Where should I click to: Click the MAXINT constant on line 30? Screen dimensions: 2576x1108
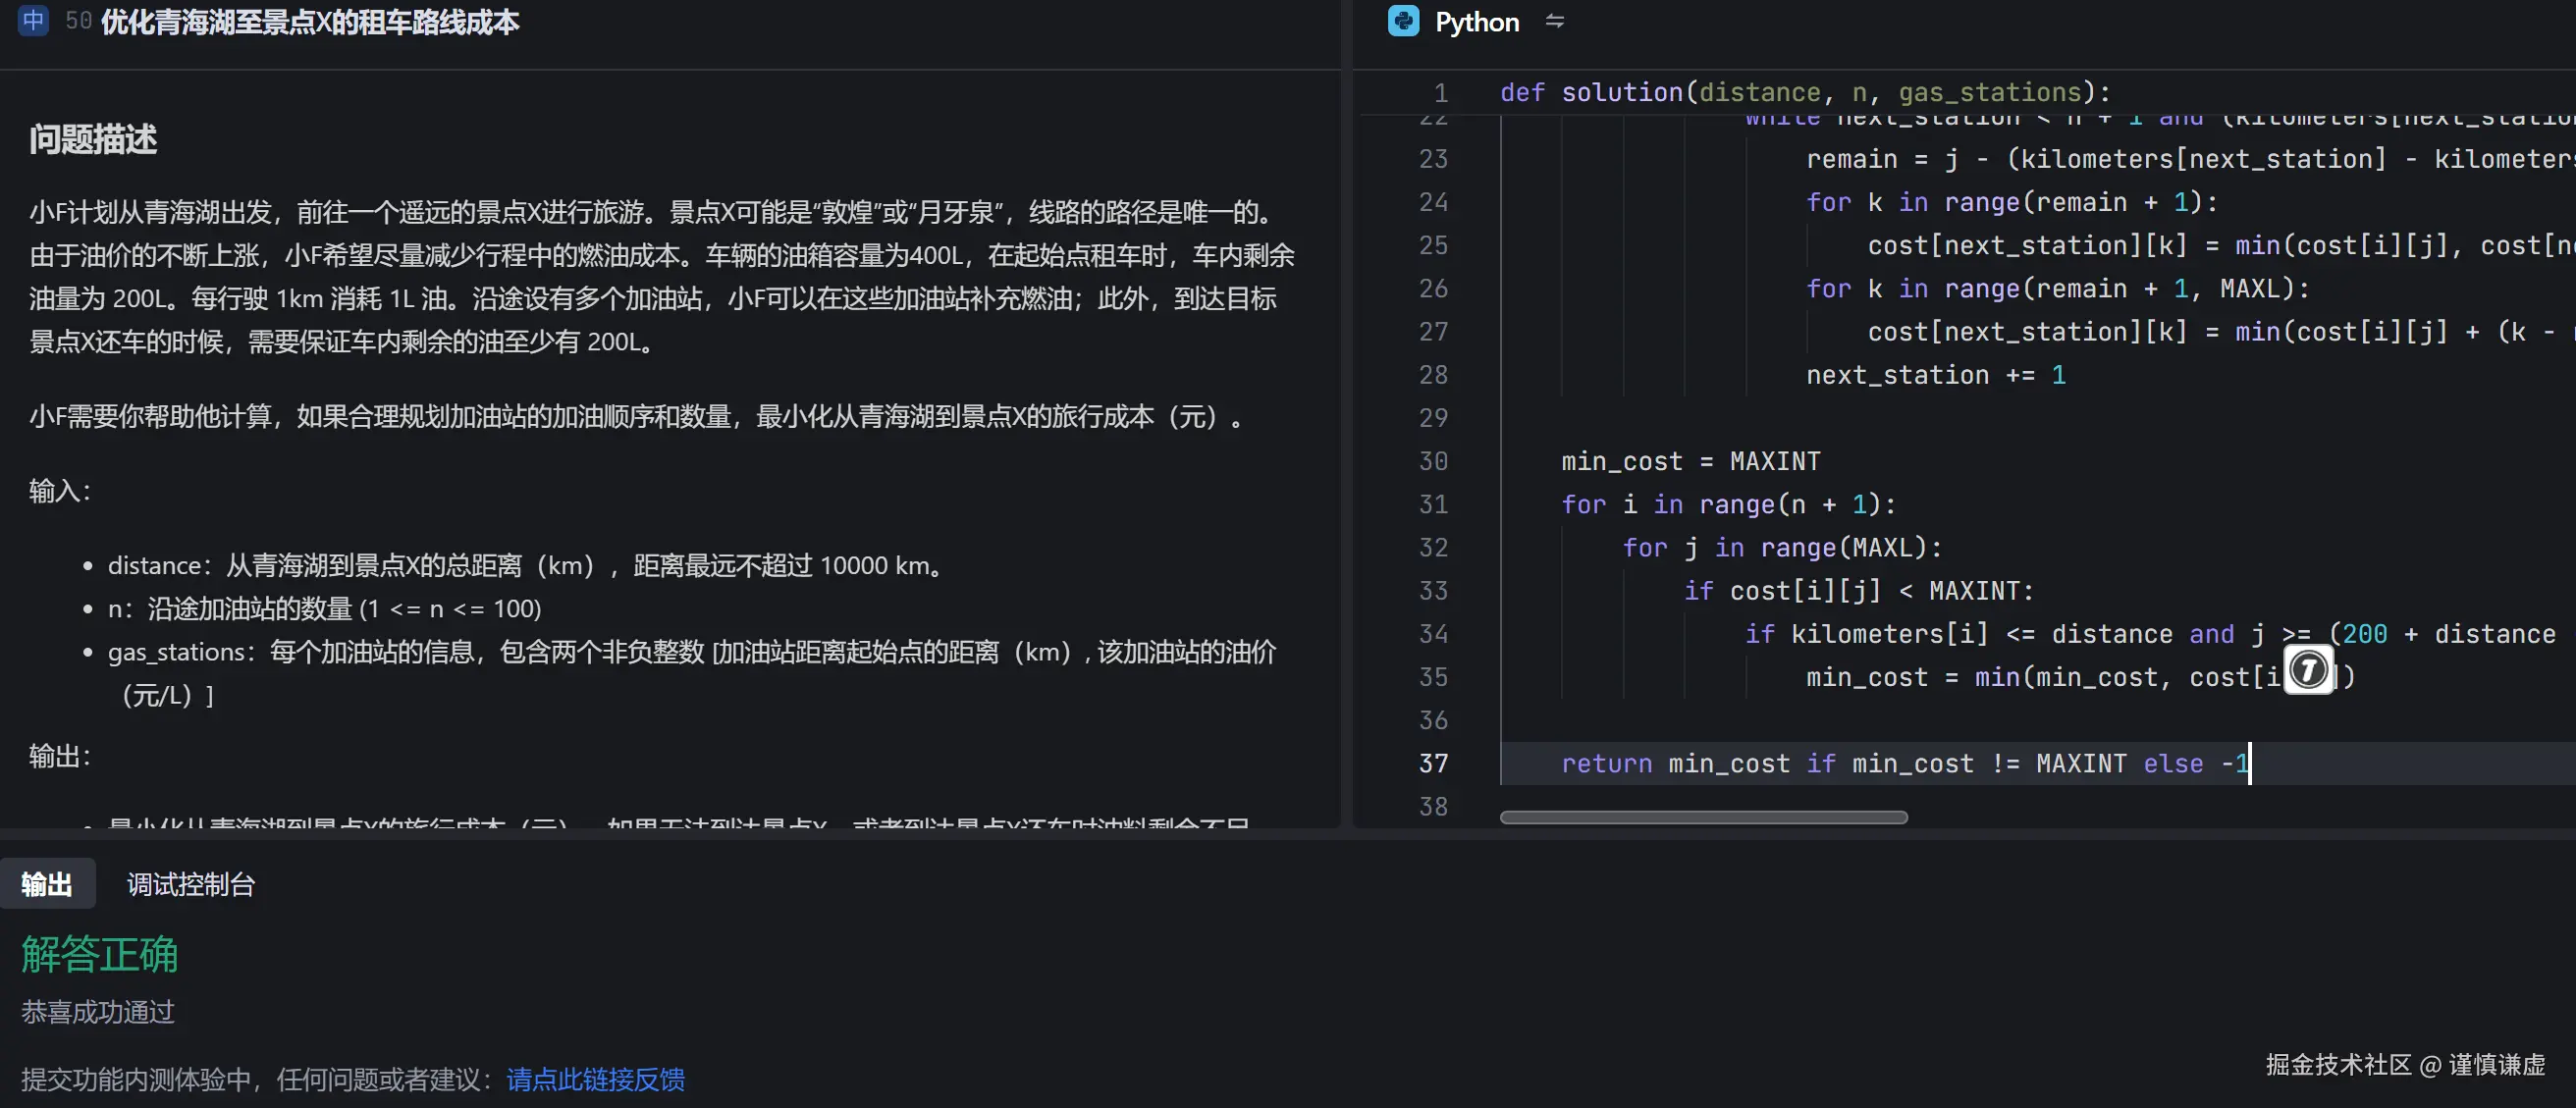1774,460
